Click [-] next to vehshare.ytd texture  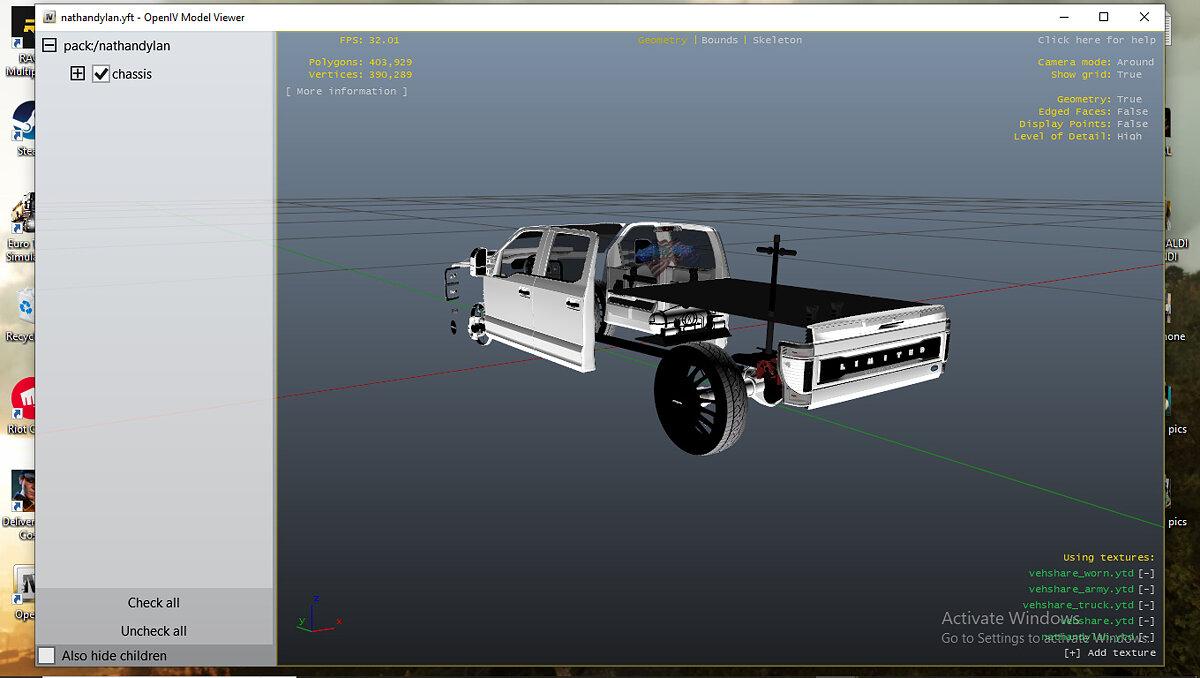pyautogui.click(x=1146, y=621)
